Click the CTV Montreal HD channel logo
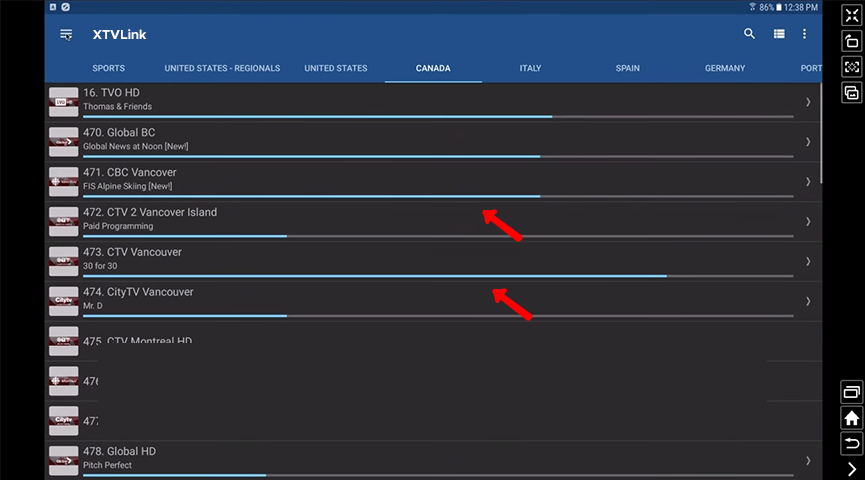 (63, 341)
